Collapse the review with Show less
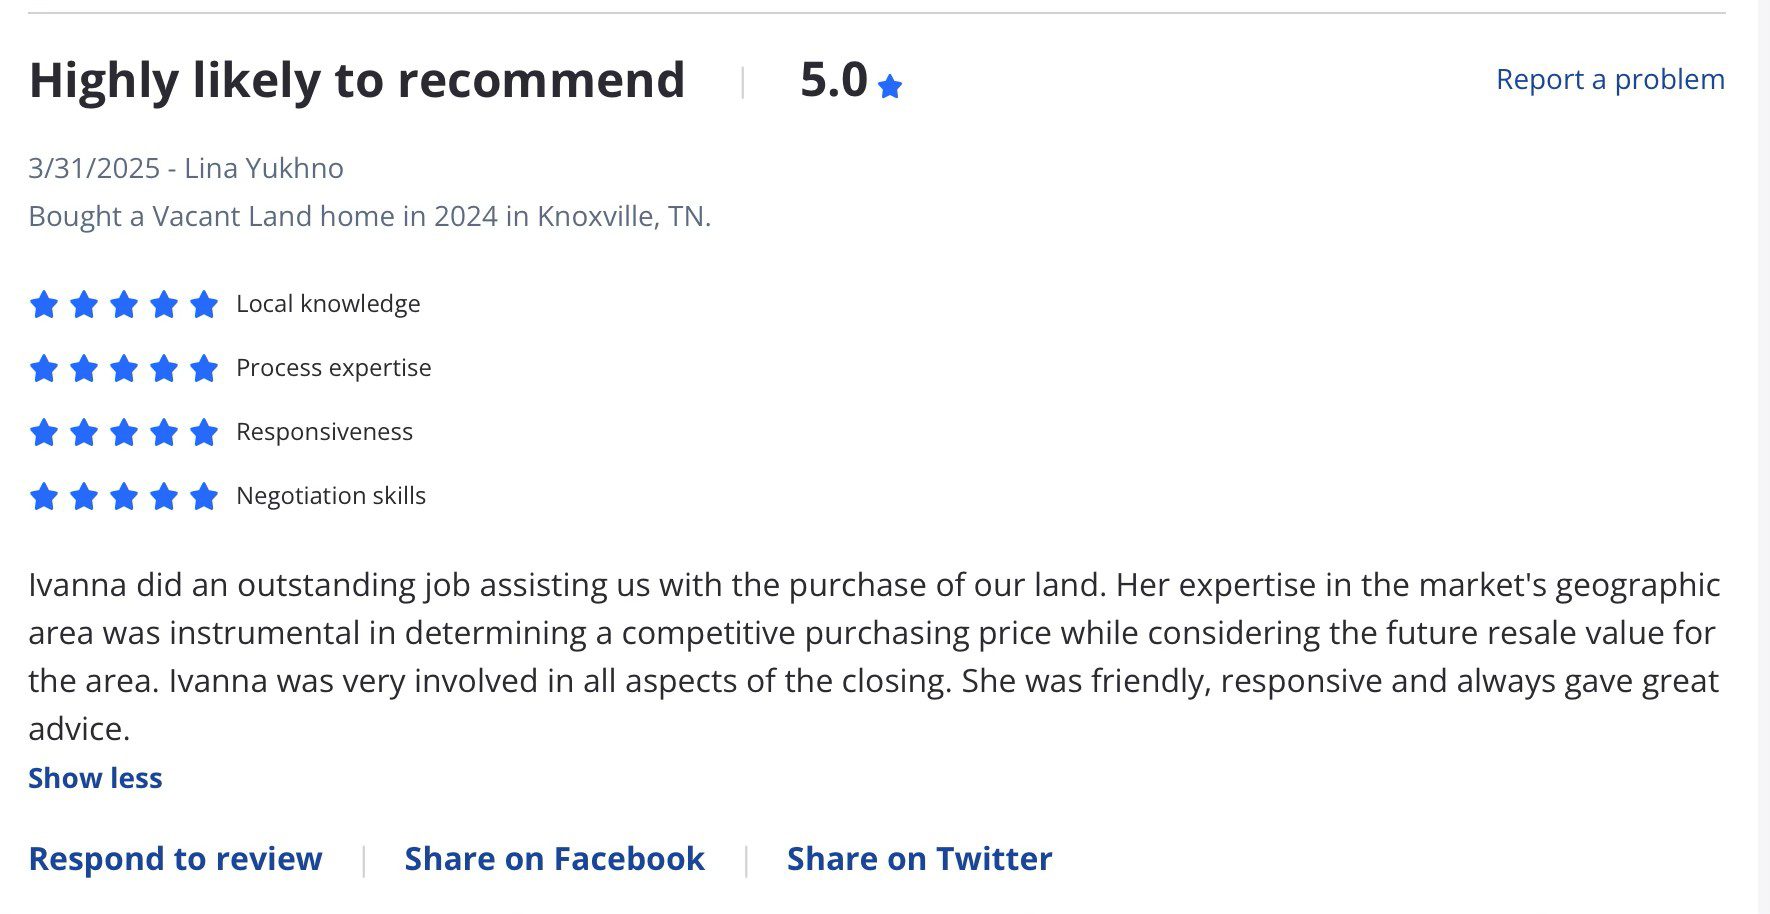Viewport: 1770px width, 914px height. tap(95, 778)
